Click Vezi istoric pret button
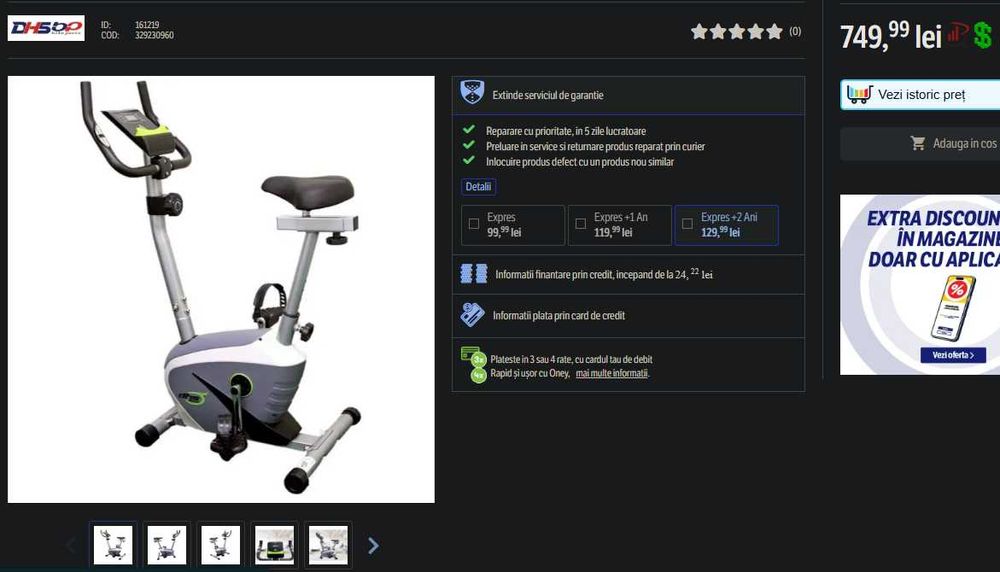Image resolution: width=1000 pixels, height=572 pixels. pos(920,95)
